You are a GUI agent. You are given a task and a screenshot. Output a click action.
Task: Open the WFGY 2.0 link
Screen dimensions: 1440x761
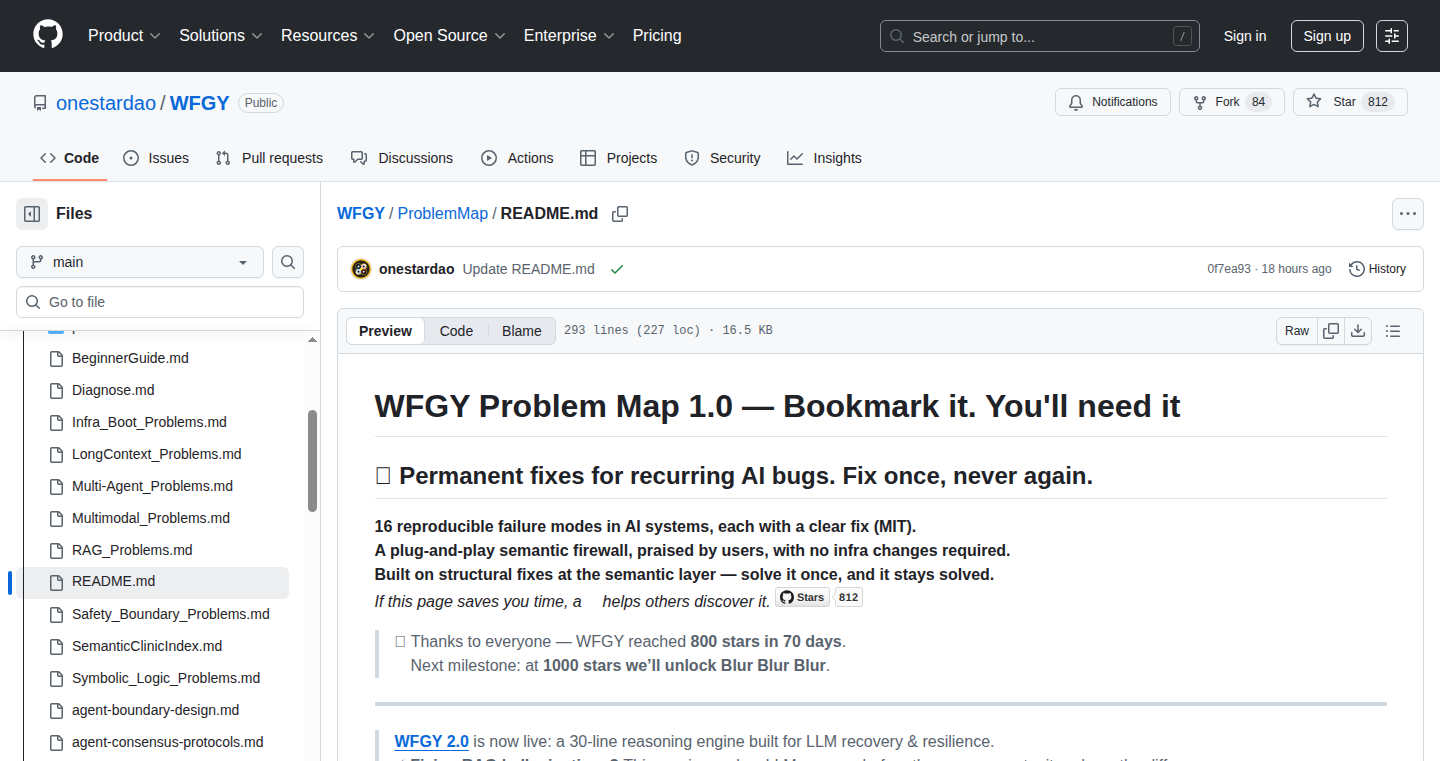tap(432, 741)
